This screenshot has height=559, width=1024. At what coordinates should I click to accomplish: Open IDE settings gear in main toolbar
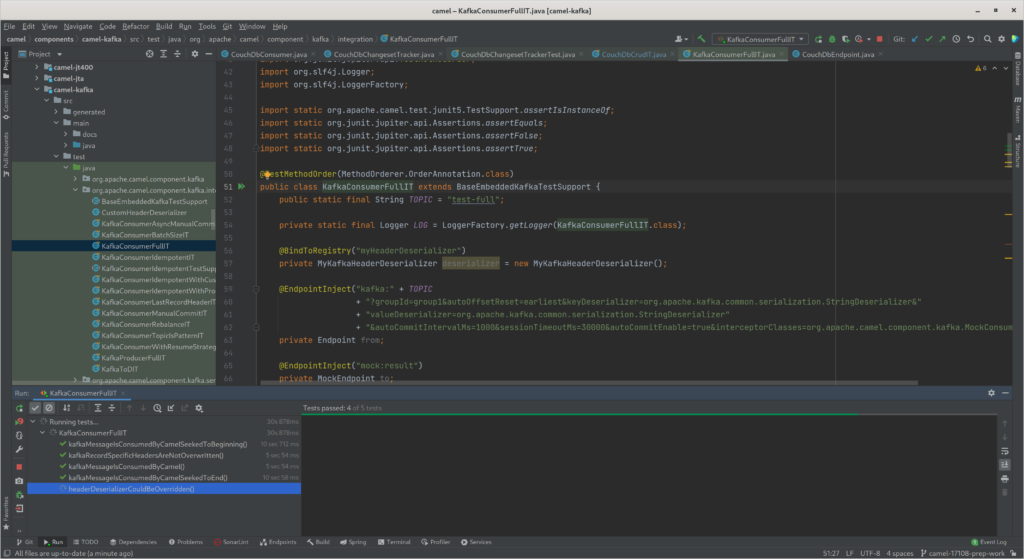coord(1001,39)
